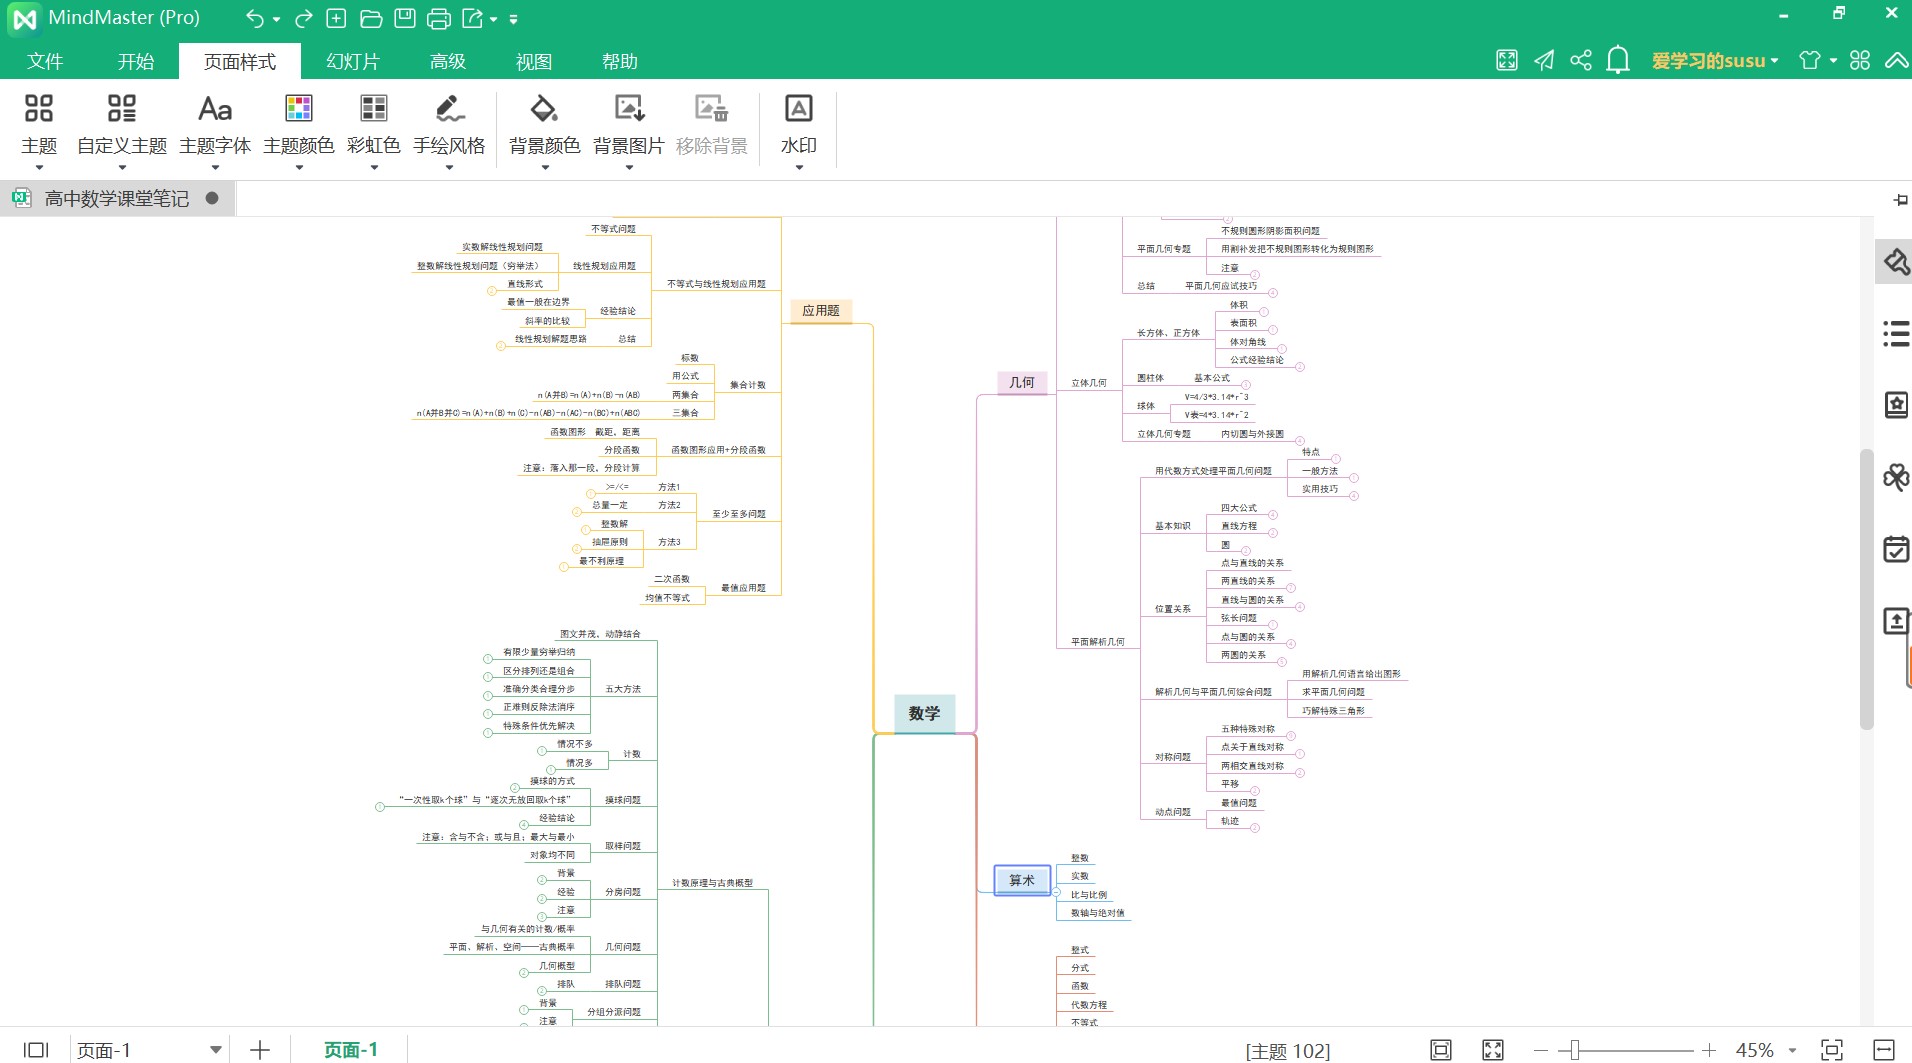Open the 爱学习的susu account dropdown
The image size is (1912, 1063).
click(1715, 60)
